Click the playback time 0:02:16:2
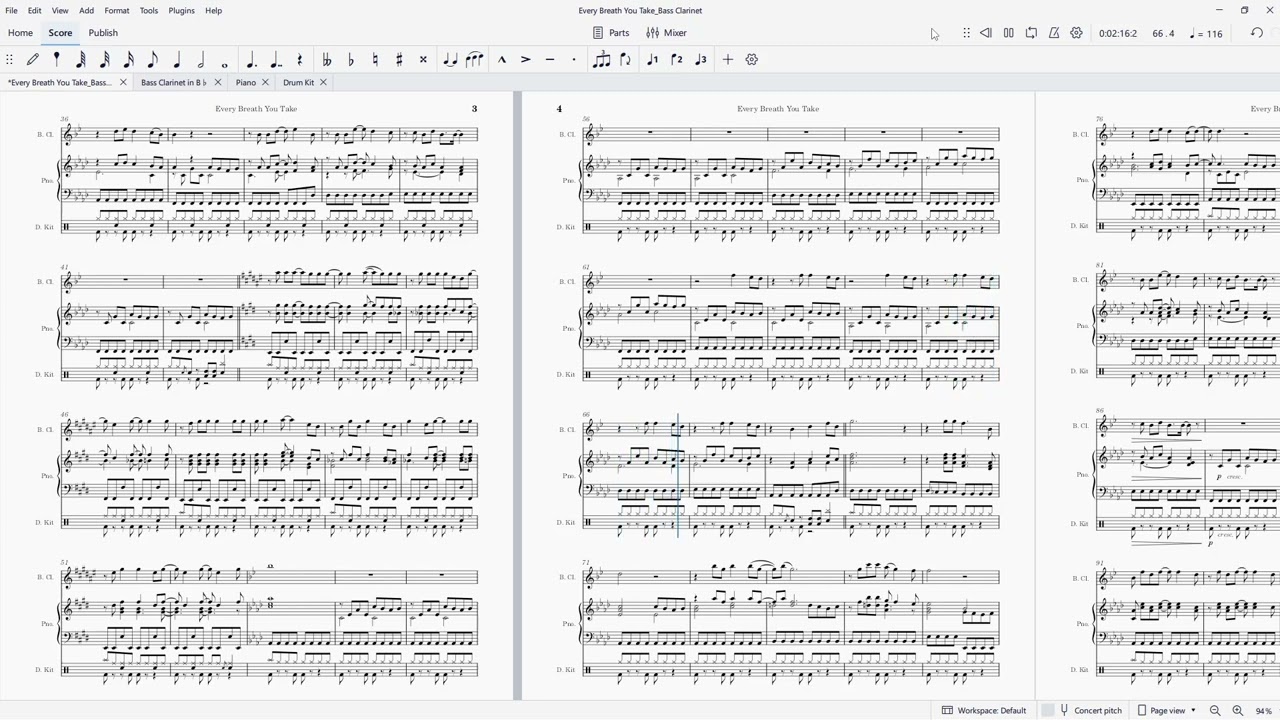The image size is (1280, 720). click(1118, 34)
